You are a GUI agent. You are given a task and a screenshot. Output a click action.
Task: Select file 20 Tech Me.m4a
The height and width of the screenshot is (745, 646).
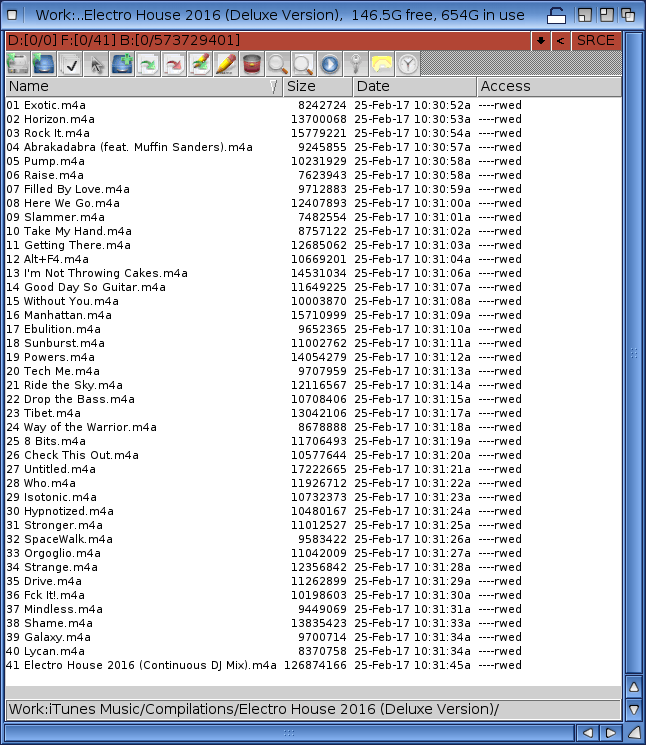[x=53, y=371]
